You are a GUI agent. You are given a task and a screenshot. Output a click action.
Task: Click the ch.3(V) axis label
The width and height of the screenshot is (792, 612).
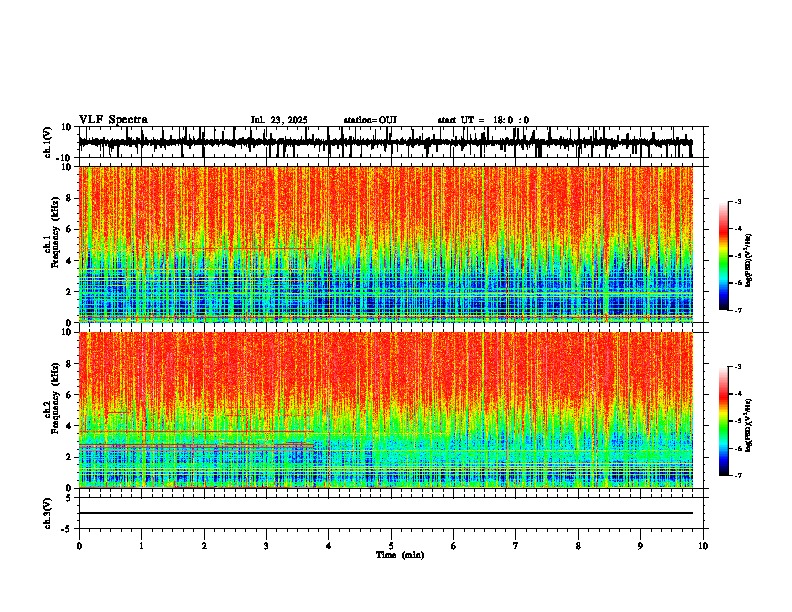[48, 514]
